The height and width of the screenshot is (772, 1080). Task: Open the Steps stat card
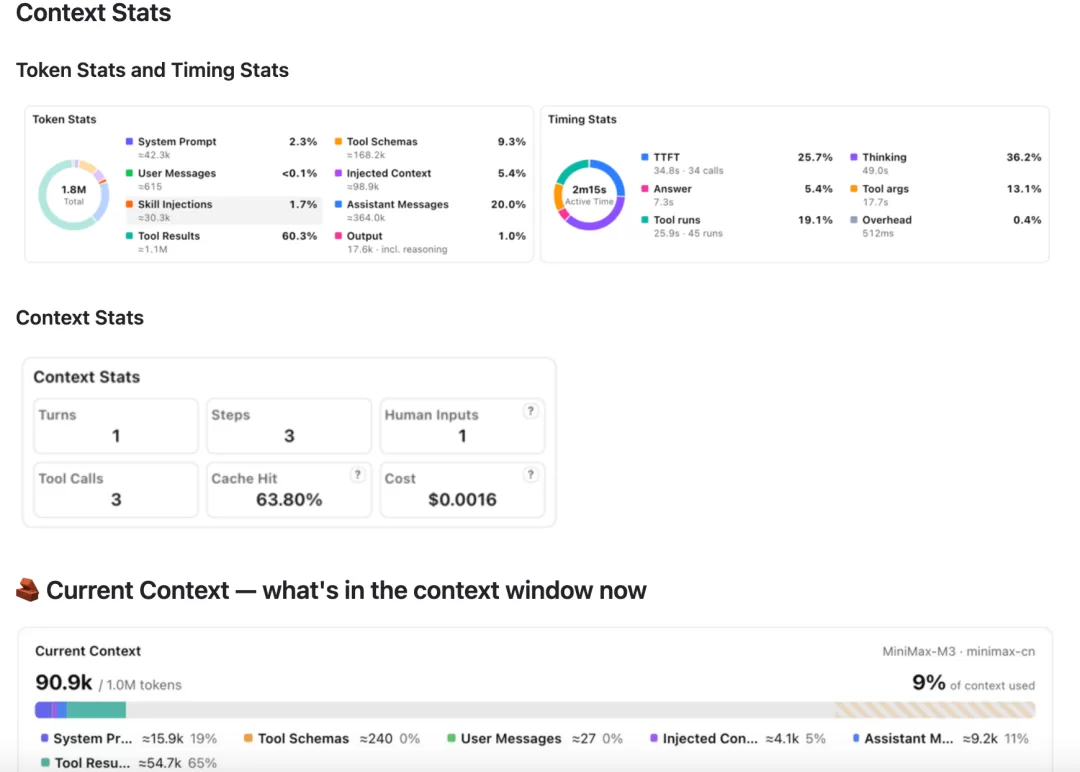[289, 426]
